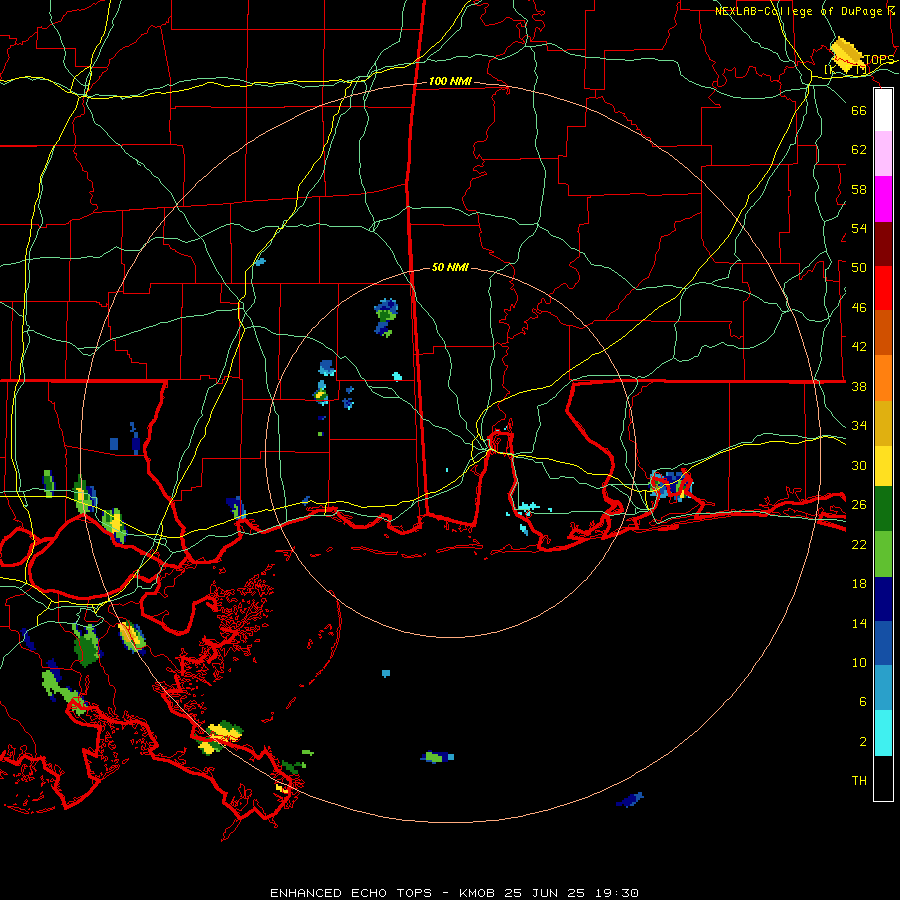Click the legend value "34"

click(x=859, y=425)
